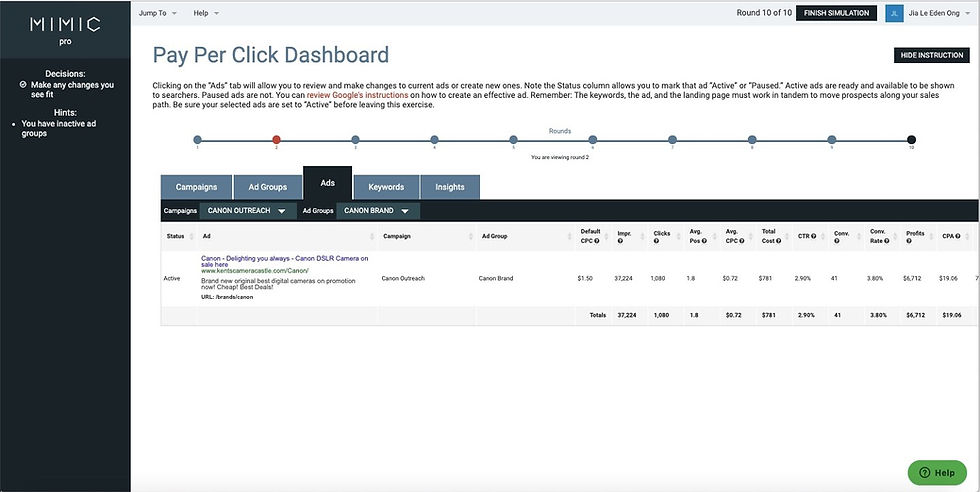The image size is (980, 492).
Task: Select the Ads tab
Action: tap(328, 183)
